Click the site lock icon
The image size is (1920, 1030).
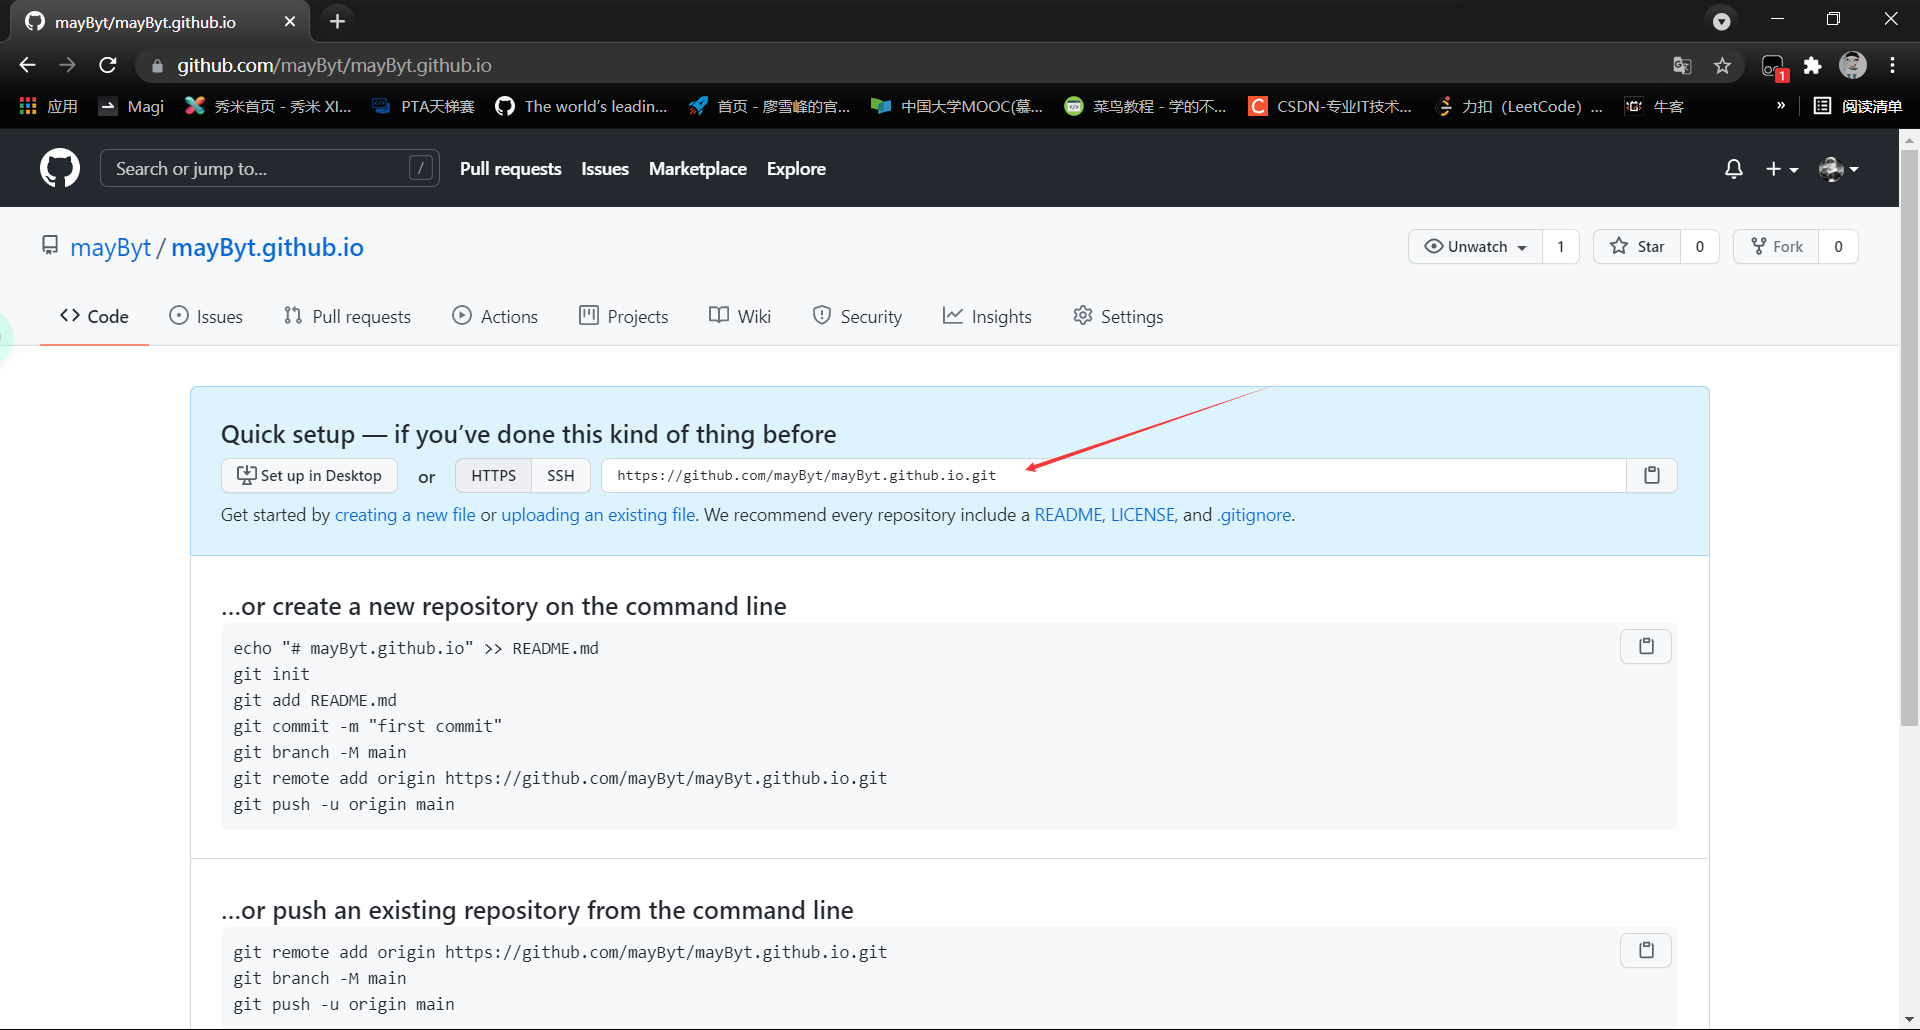(x=156, y=66)
